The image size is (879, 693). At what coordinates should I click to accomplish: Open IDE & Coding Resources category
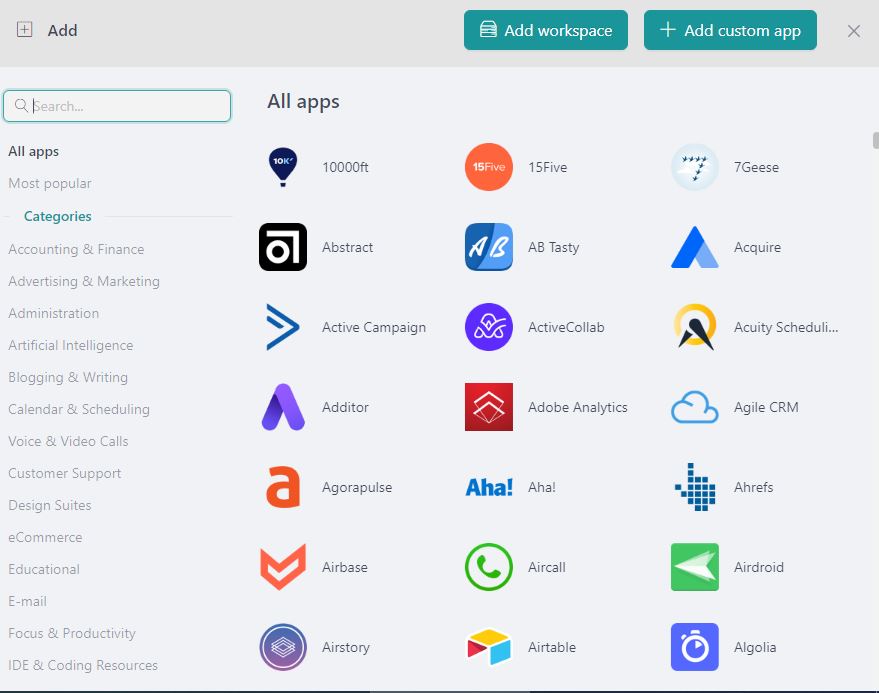pos(83,665)
